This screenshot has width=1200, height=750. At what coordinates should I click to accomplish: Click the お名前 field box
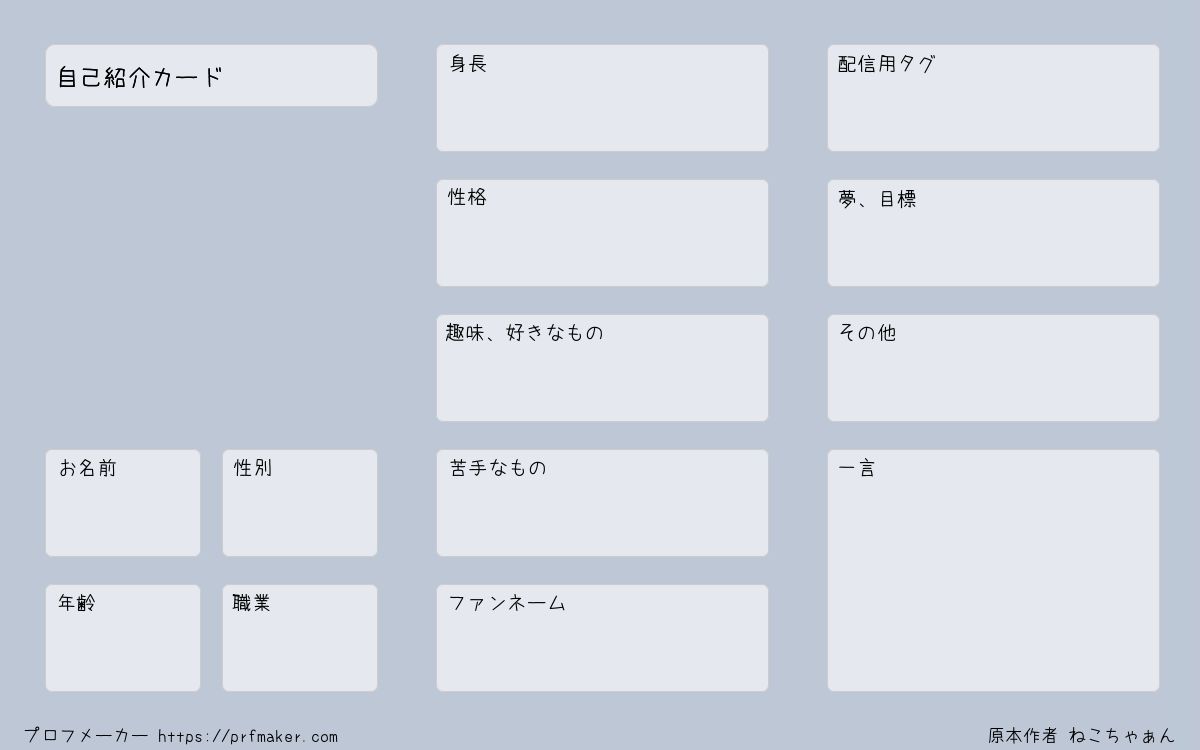[123, 503]
